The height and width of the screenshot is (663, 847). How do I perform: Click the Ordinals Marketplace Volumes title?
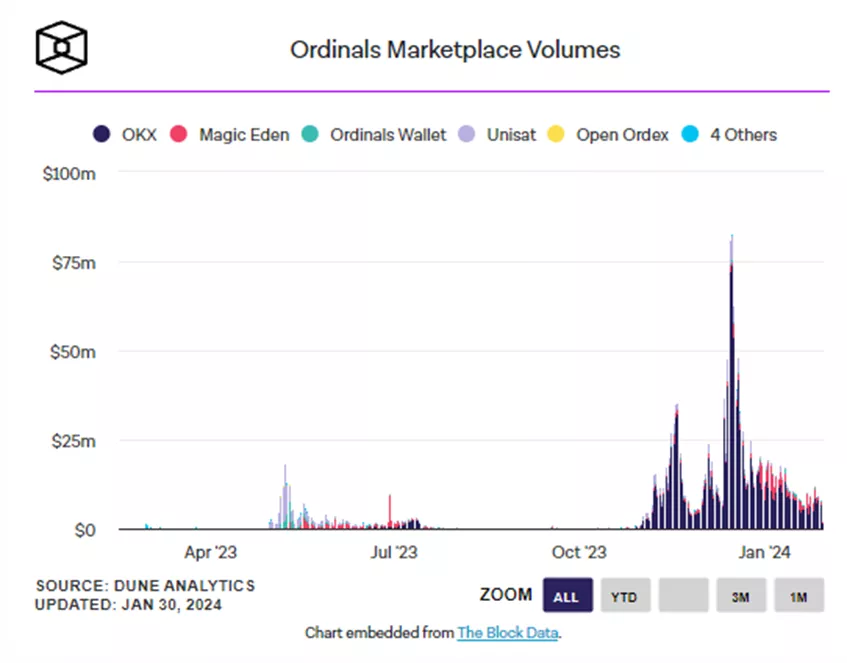(455, 50)
